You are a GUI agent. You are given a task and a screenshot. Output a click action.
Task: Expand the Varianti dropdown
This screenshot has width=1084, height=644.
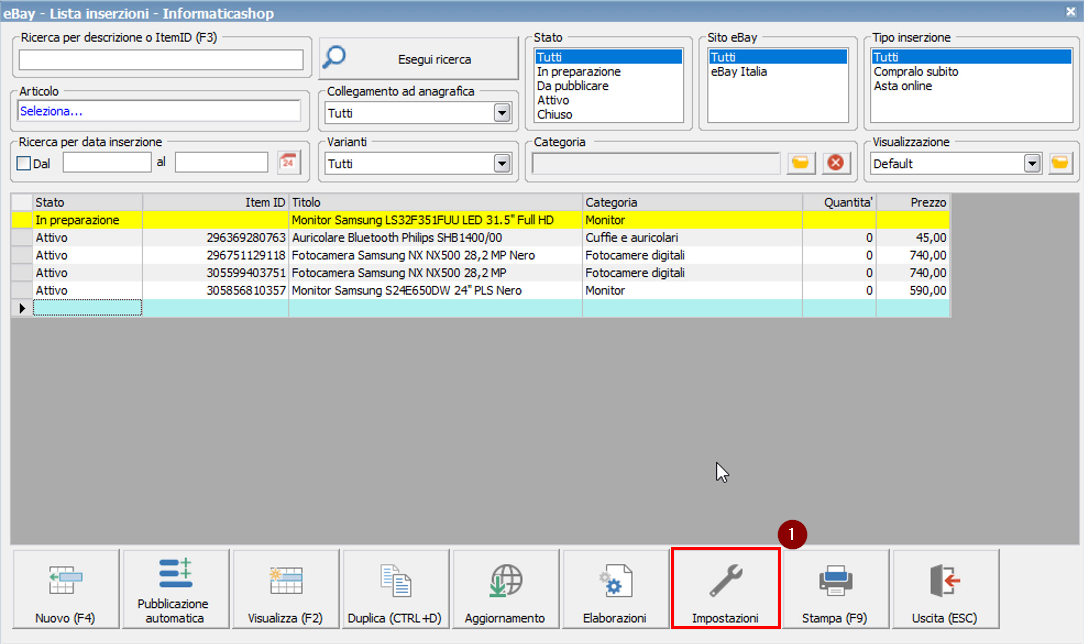tap(502, 164)
